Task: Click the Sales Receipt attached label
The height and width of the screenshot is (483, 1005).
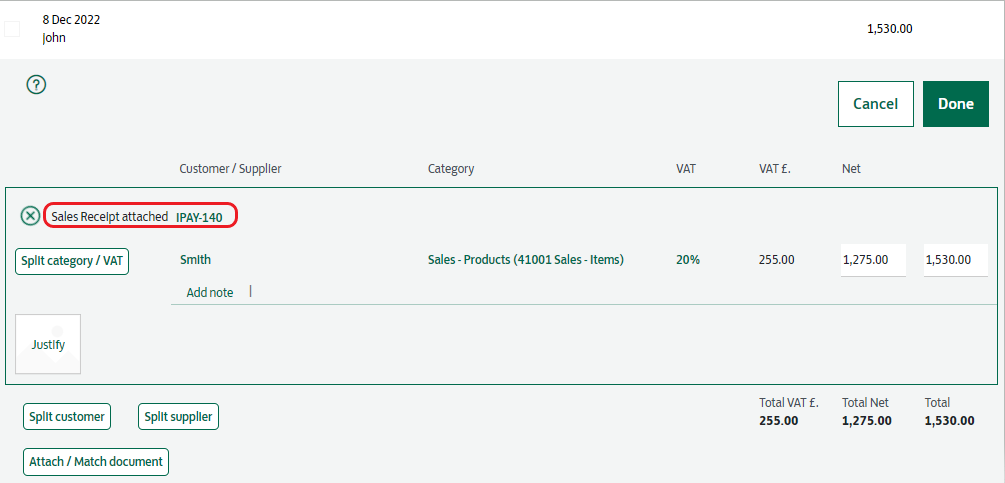Action: pos(110,217)
